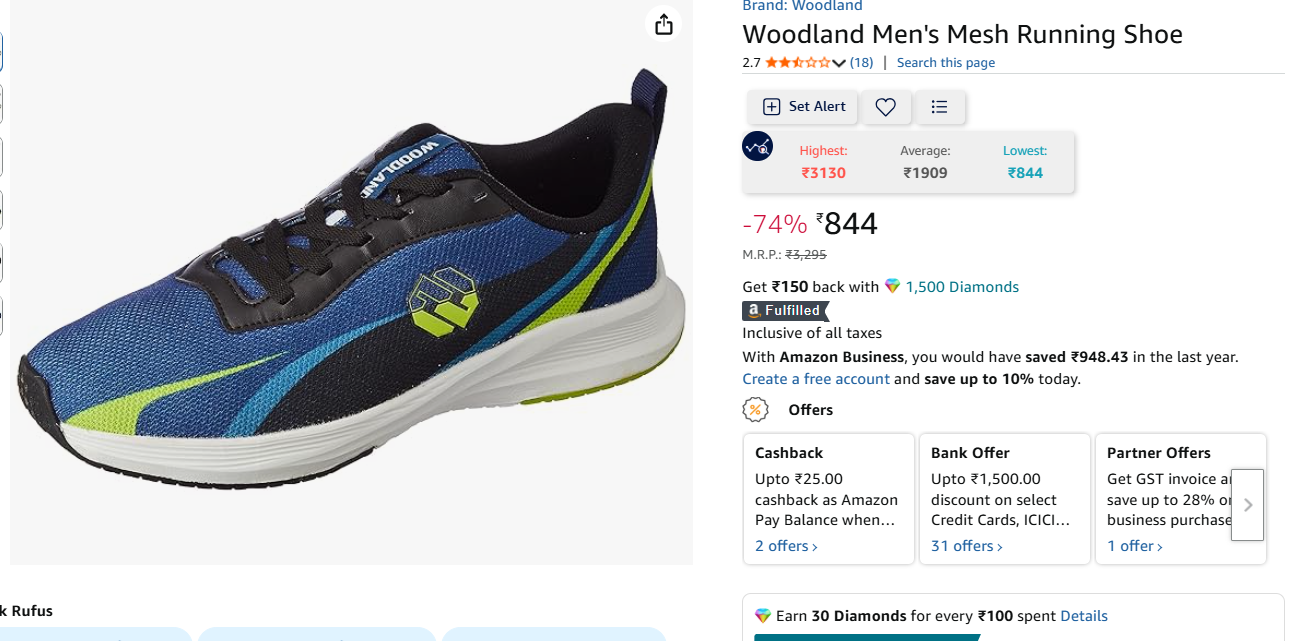Add shoe to wishlist with heart icon
1312x641 pixels.
(x=885, y=107)
